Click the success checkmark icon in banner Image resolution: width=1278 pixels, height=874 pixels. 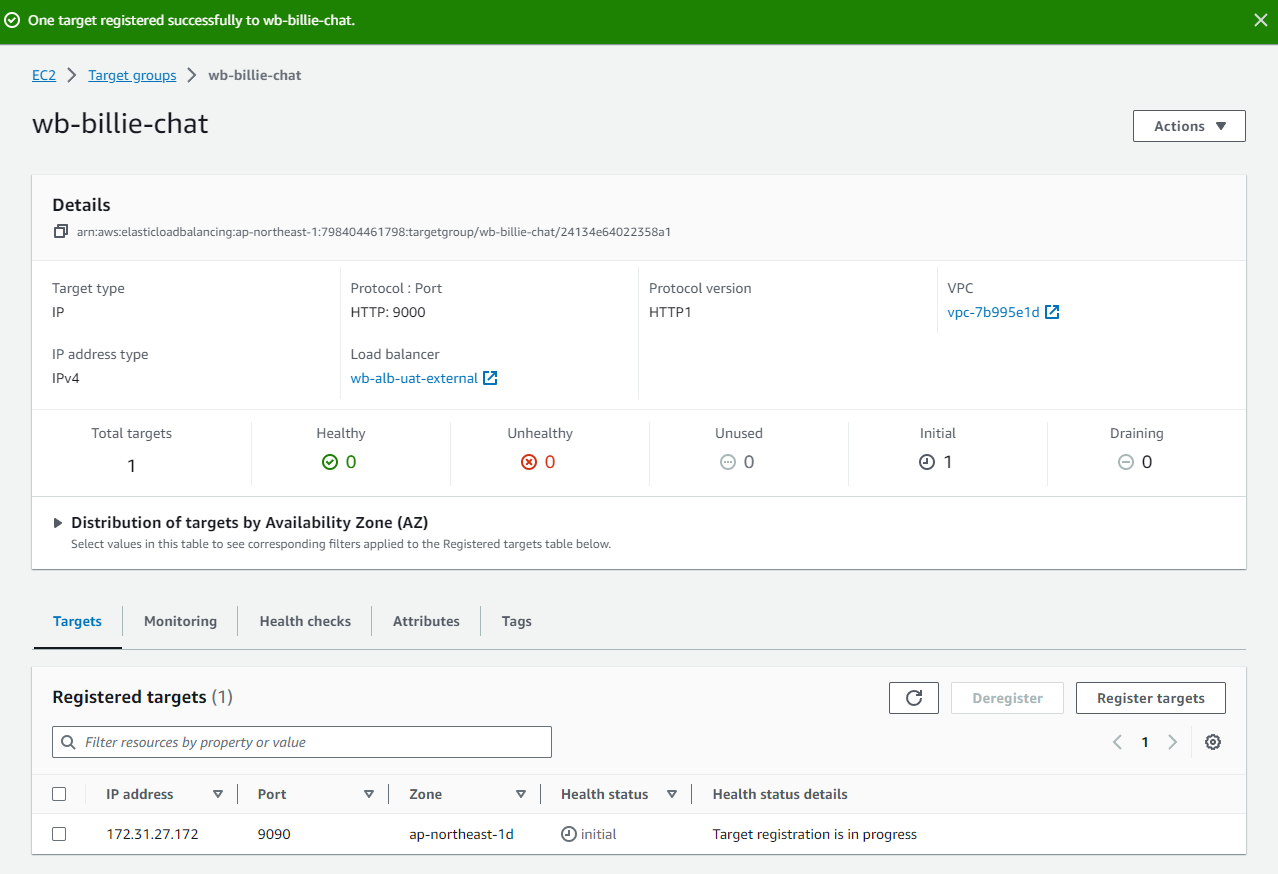click(12, 20)
